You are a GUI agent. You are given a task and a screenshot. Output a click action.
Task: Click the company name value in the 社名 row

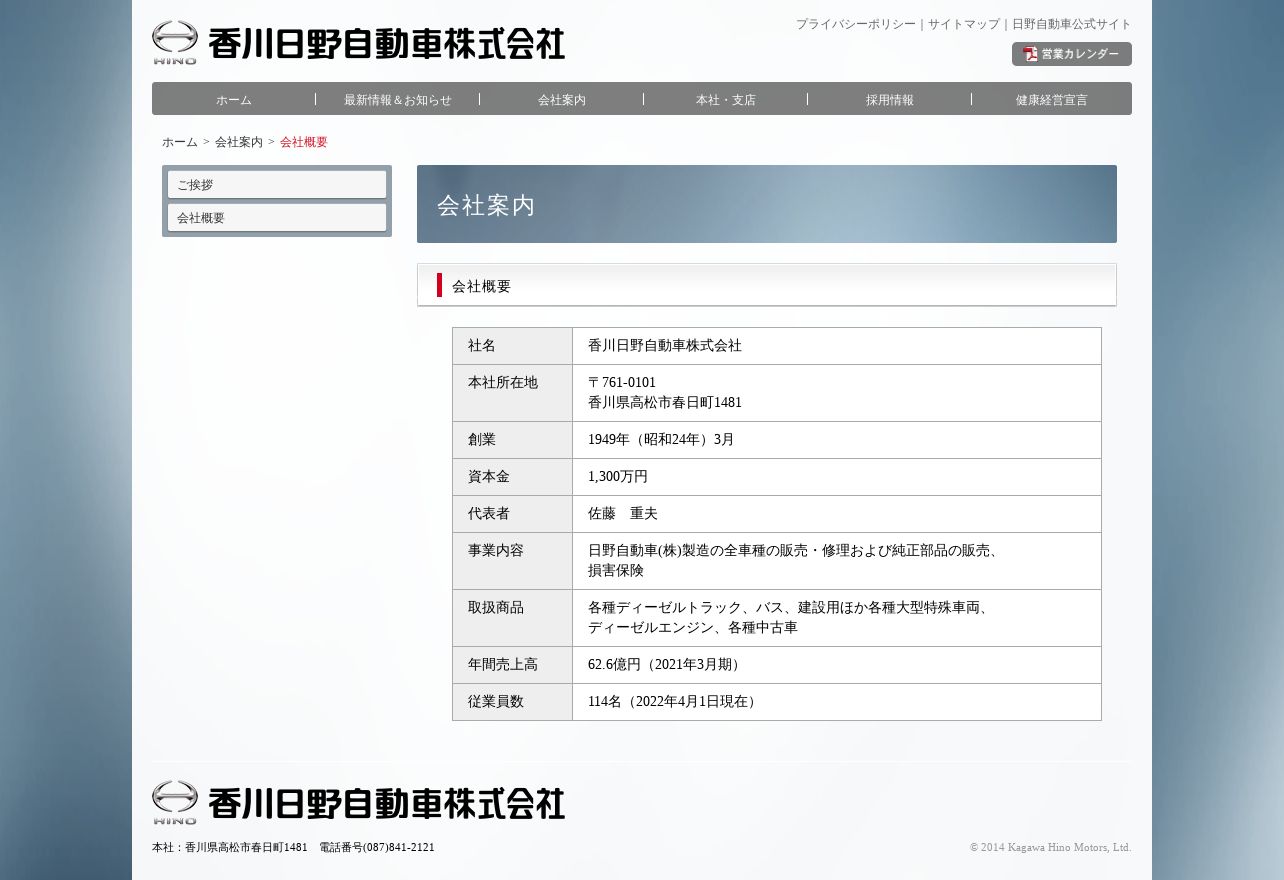pyautogui.click(x=665, y=346)
